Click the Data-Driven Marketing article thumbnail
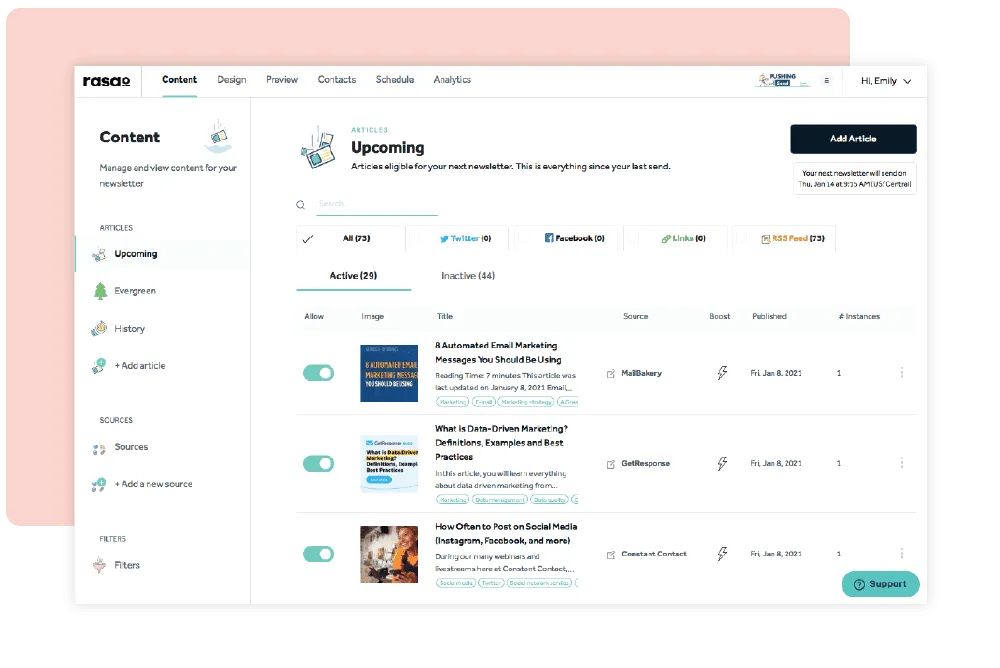The image size is (1000, 668). tap(389, 464)
